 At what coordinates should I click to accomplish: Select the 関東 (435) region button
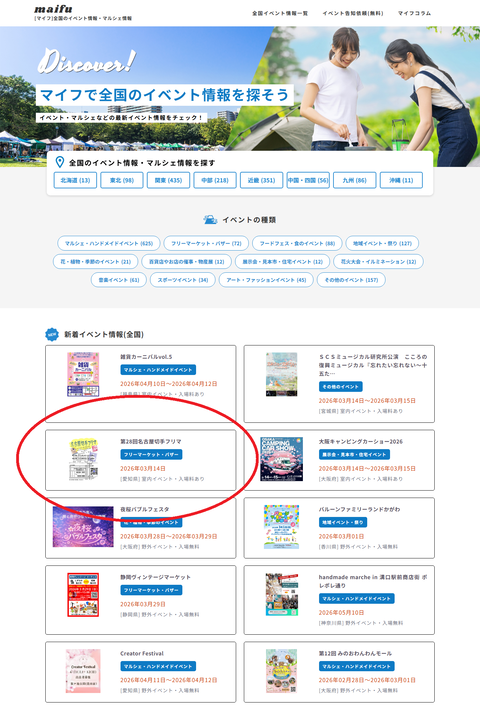168,180
